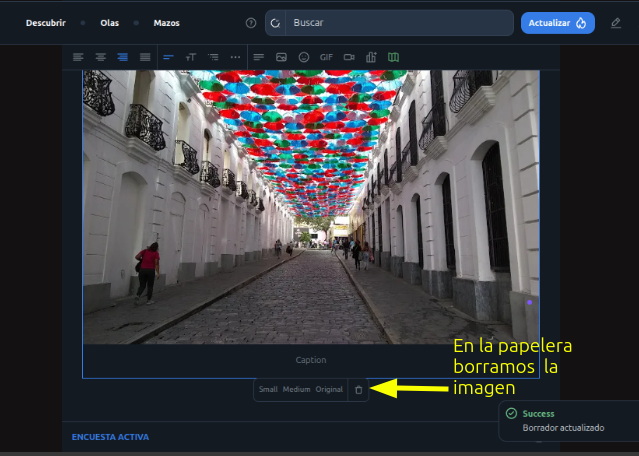639x456 pixels.
Task: Click the indented list icon
Action: coord(213,57)
